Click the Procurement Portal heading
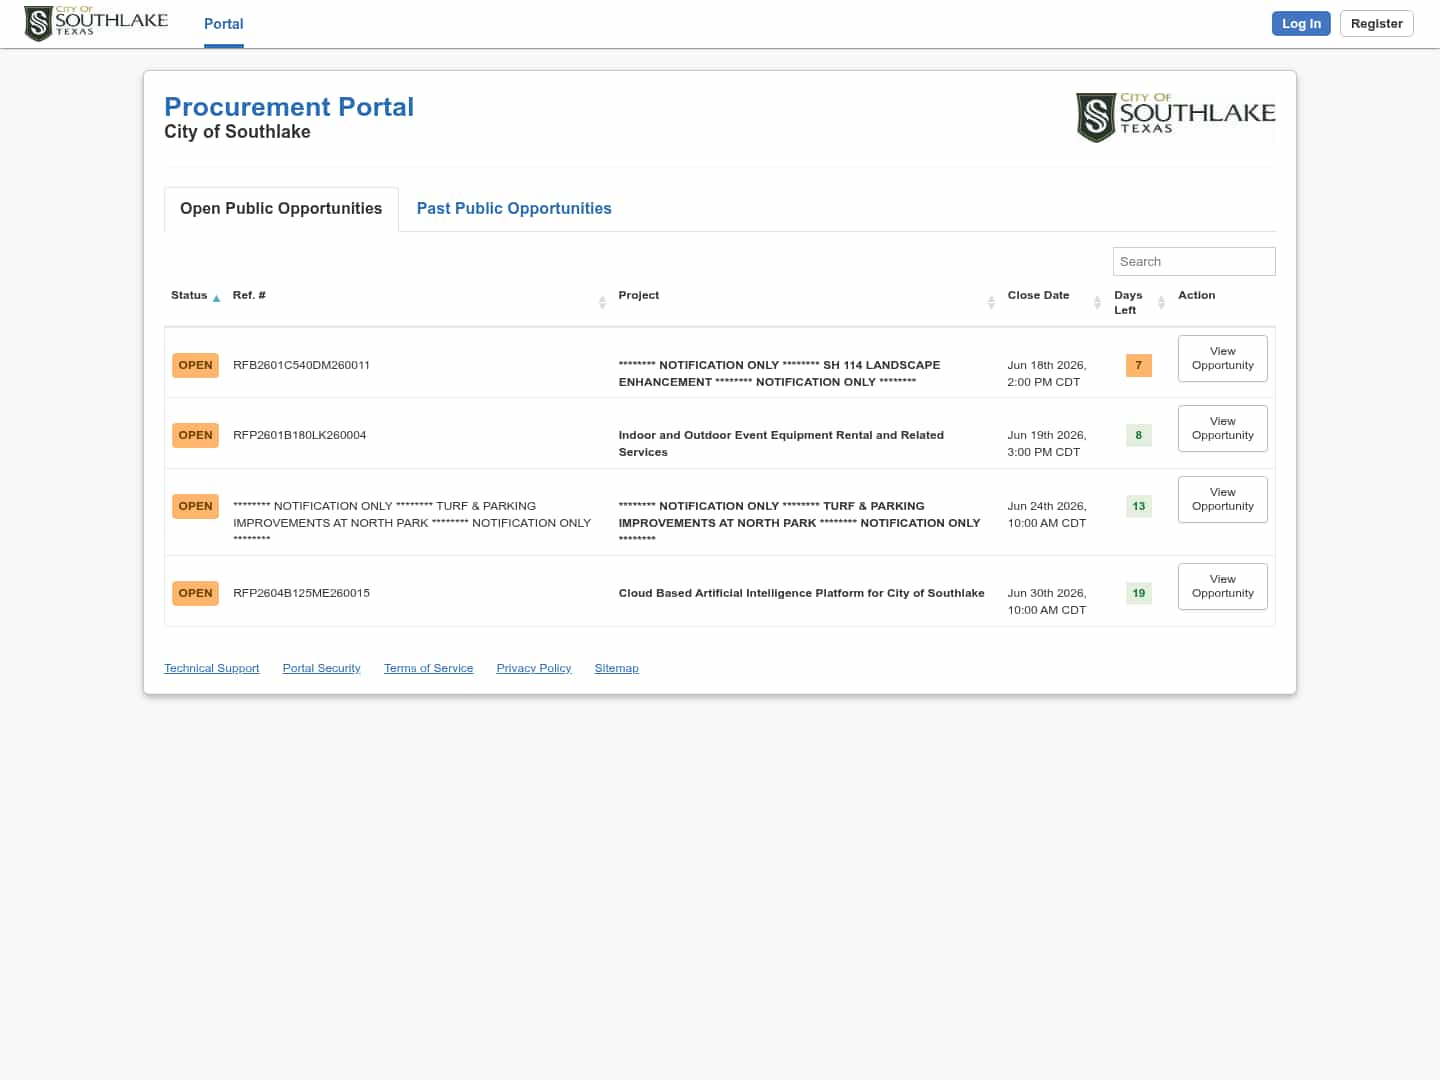This screenshot has height=1080, width=1440. 289,107
